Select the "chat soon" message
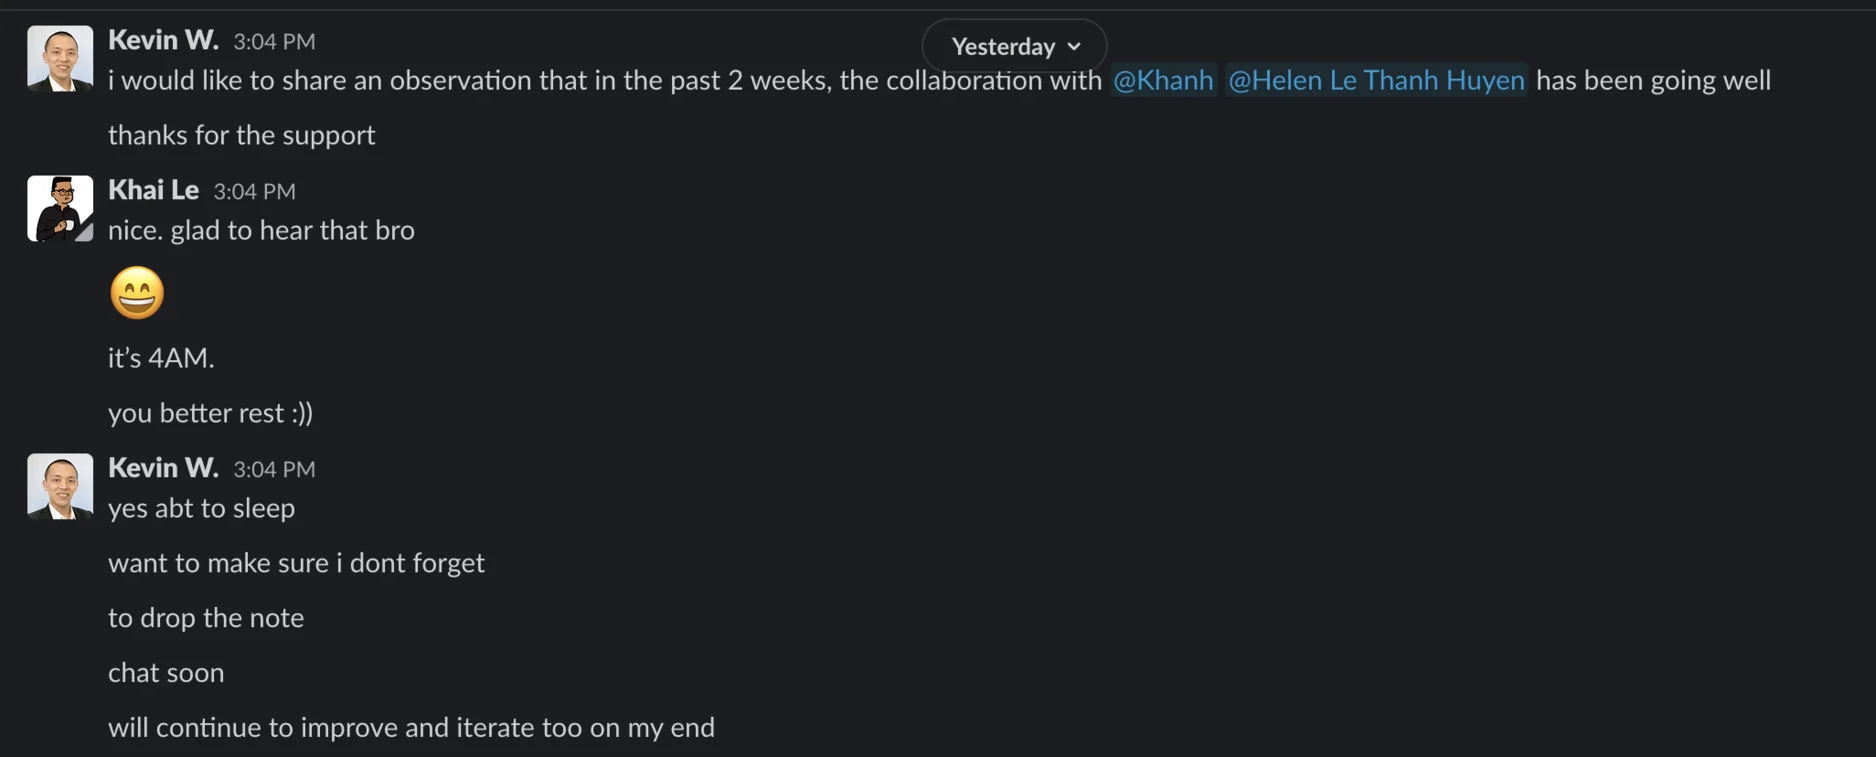 coord(166,673)
